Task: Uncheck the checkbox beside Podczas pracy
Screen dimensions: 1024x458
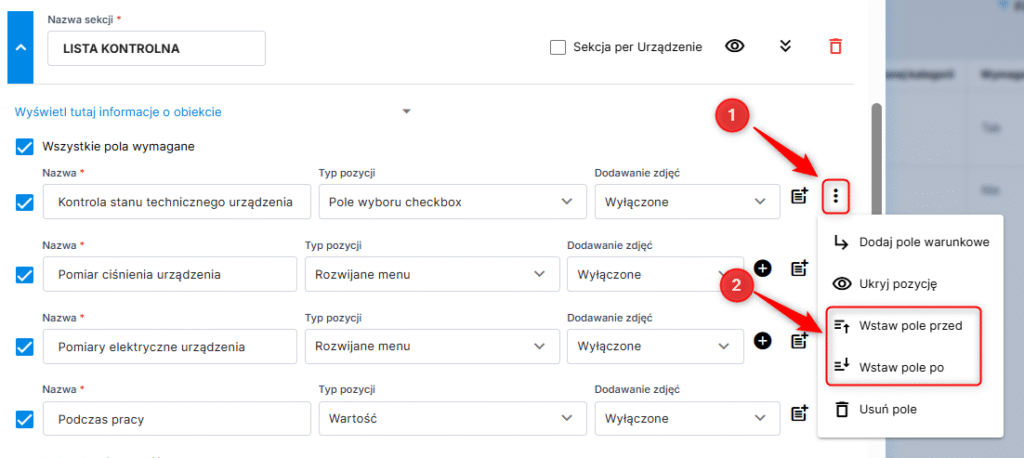Action: click(24, 419)
